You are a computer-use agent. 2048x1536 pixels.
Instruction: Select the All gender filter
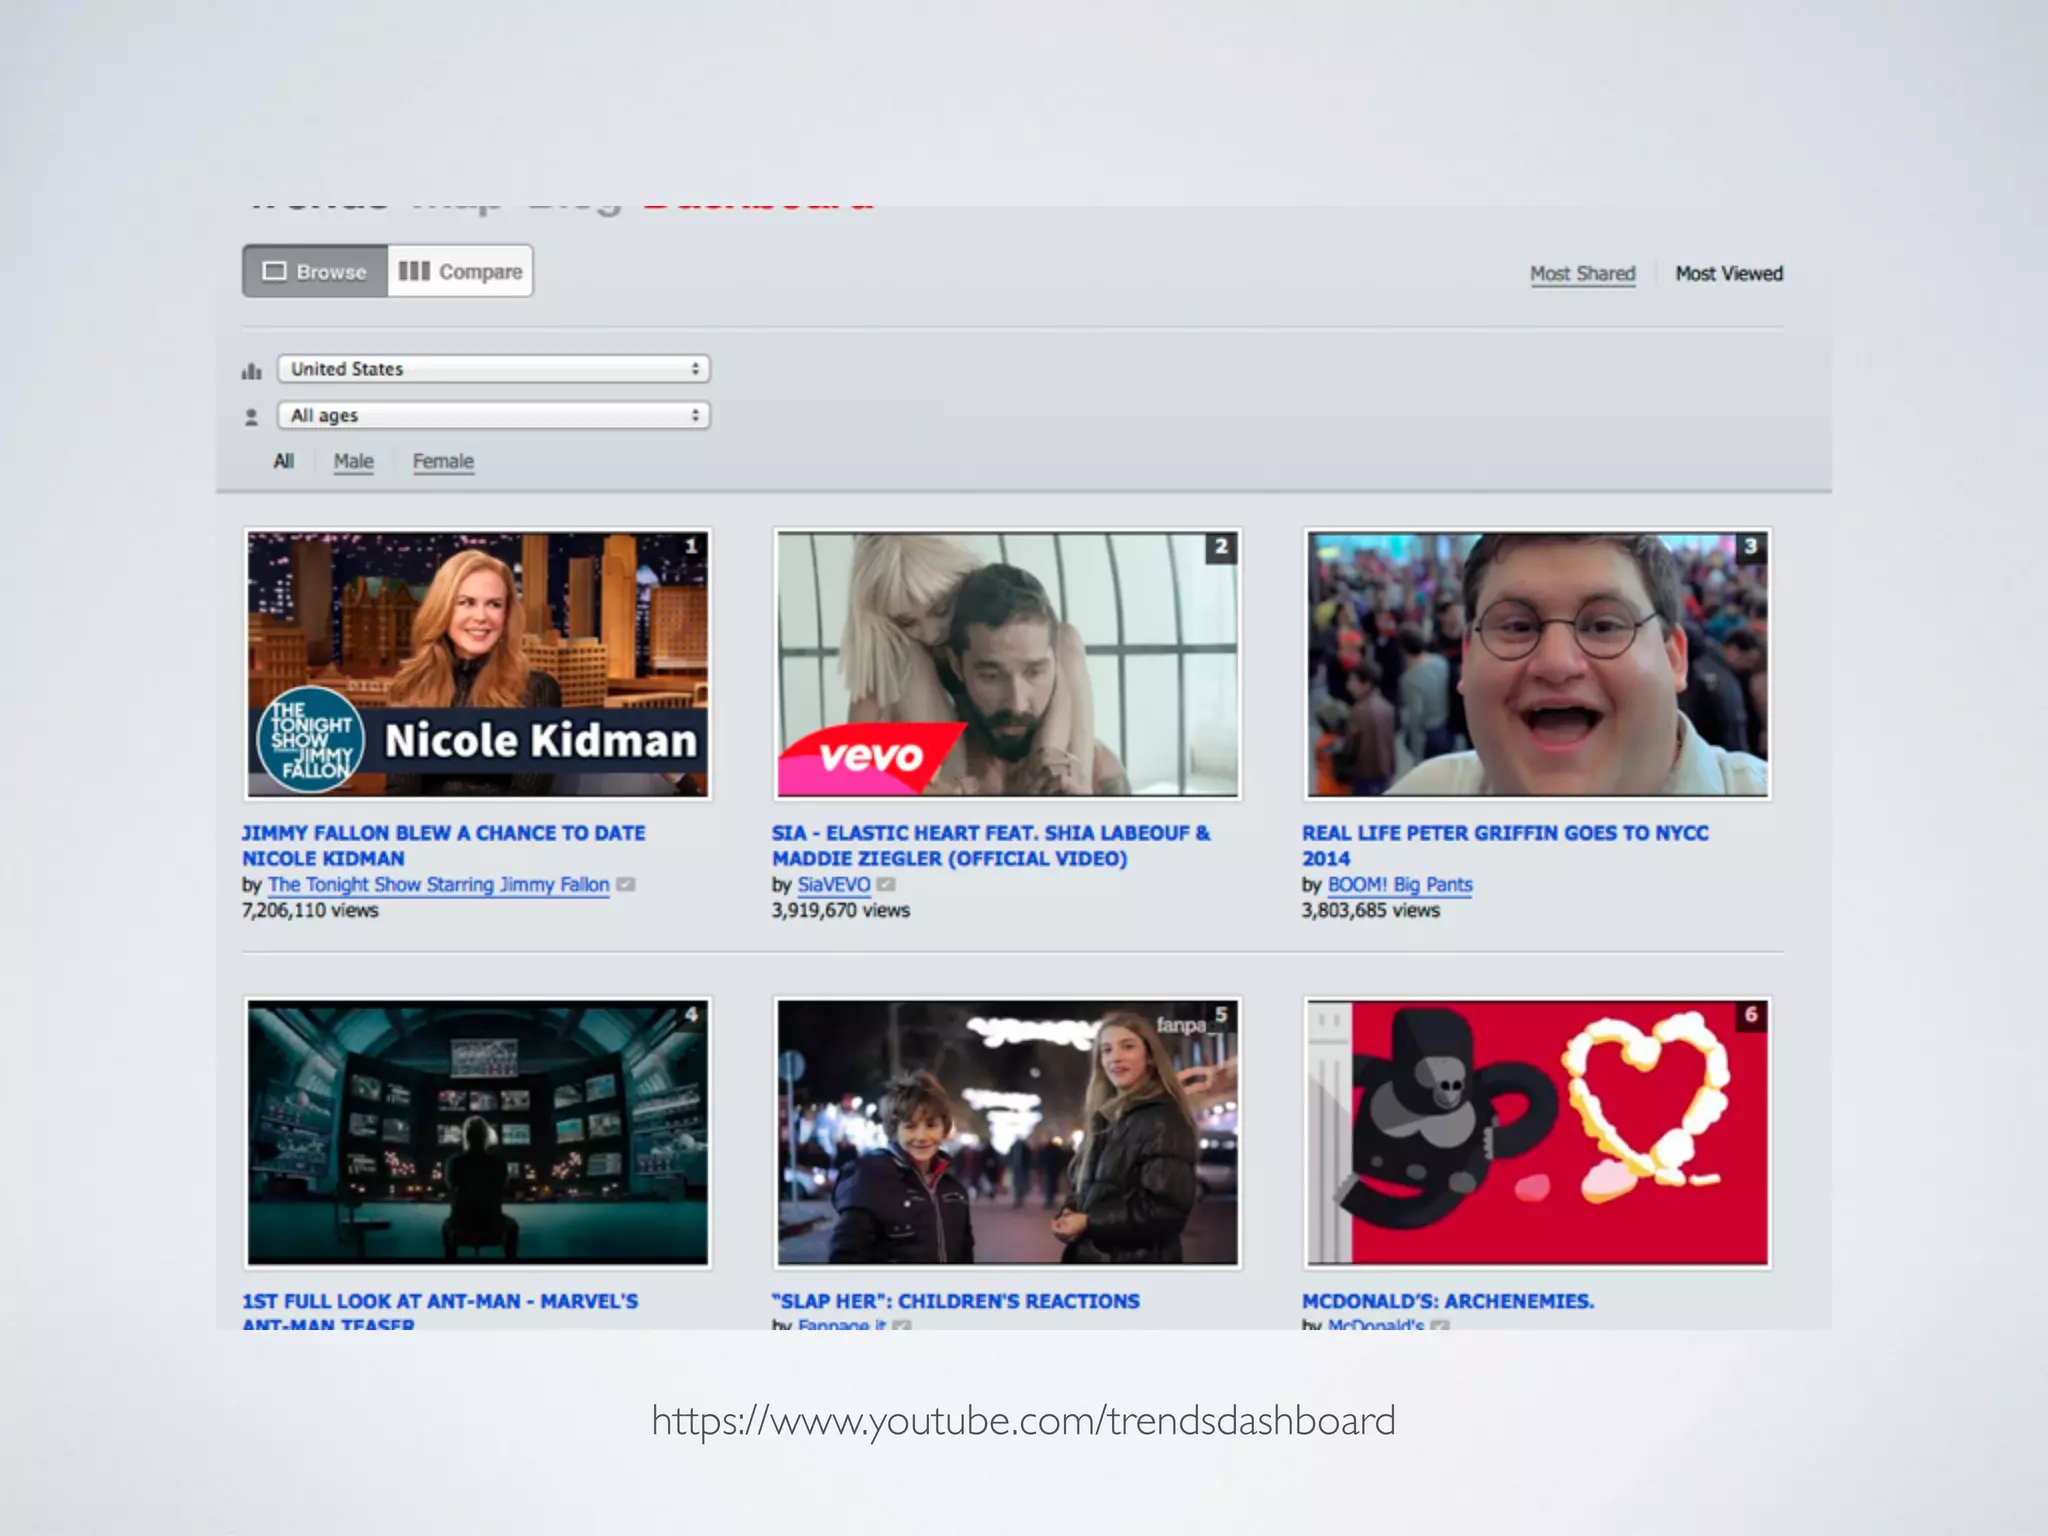pyautogui.click(x=284, y=461)
